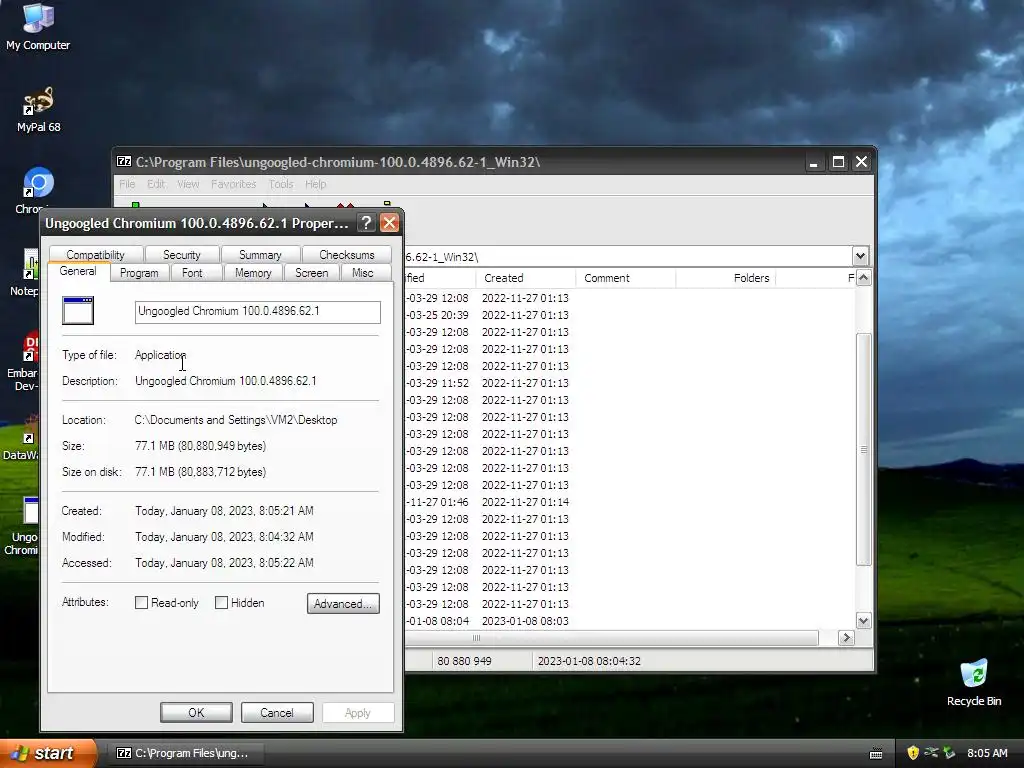Open the View menu in 7-Zip
The image size is (1024, 768).
pos(188,184)
